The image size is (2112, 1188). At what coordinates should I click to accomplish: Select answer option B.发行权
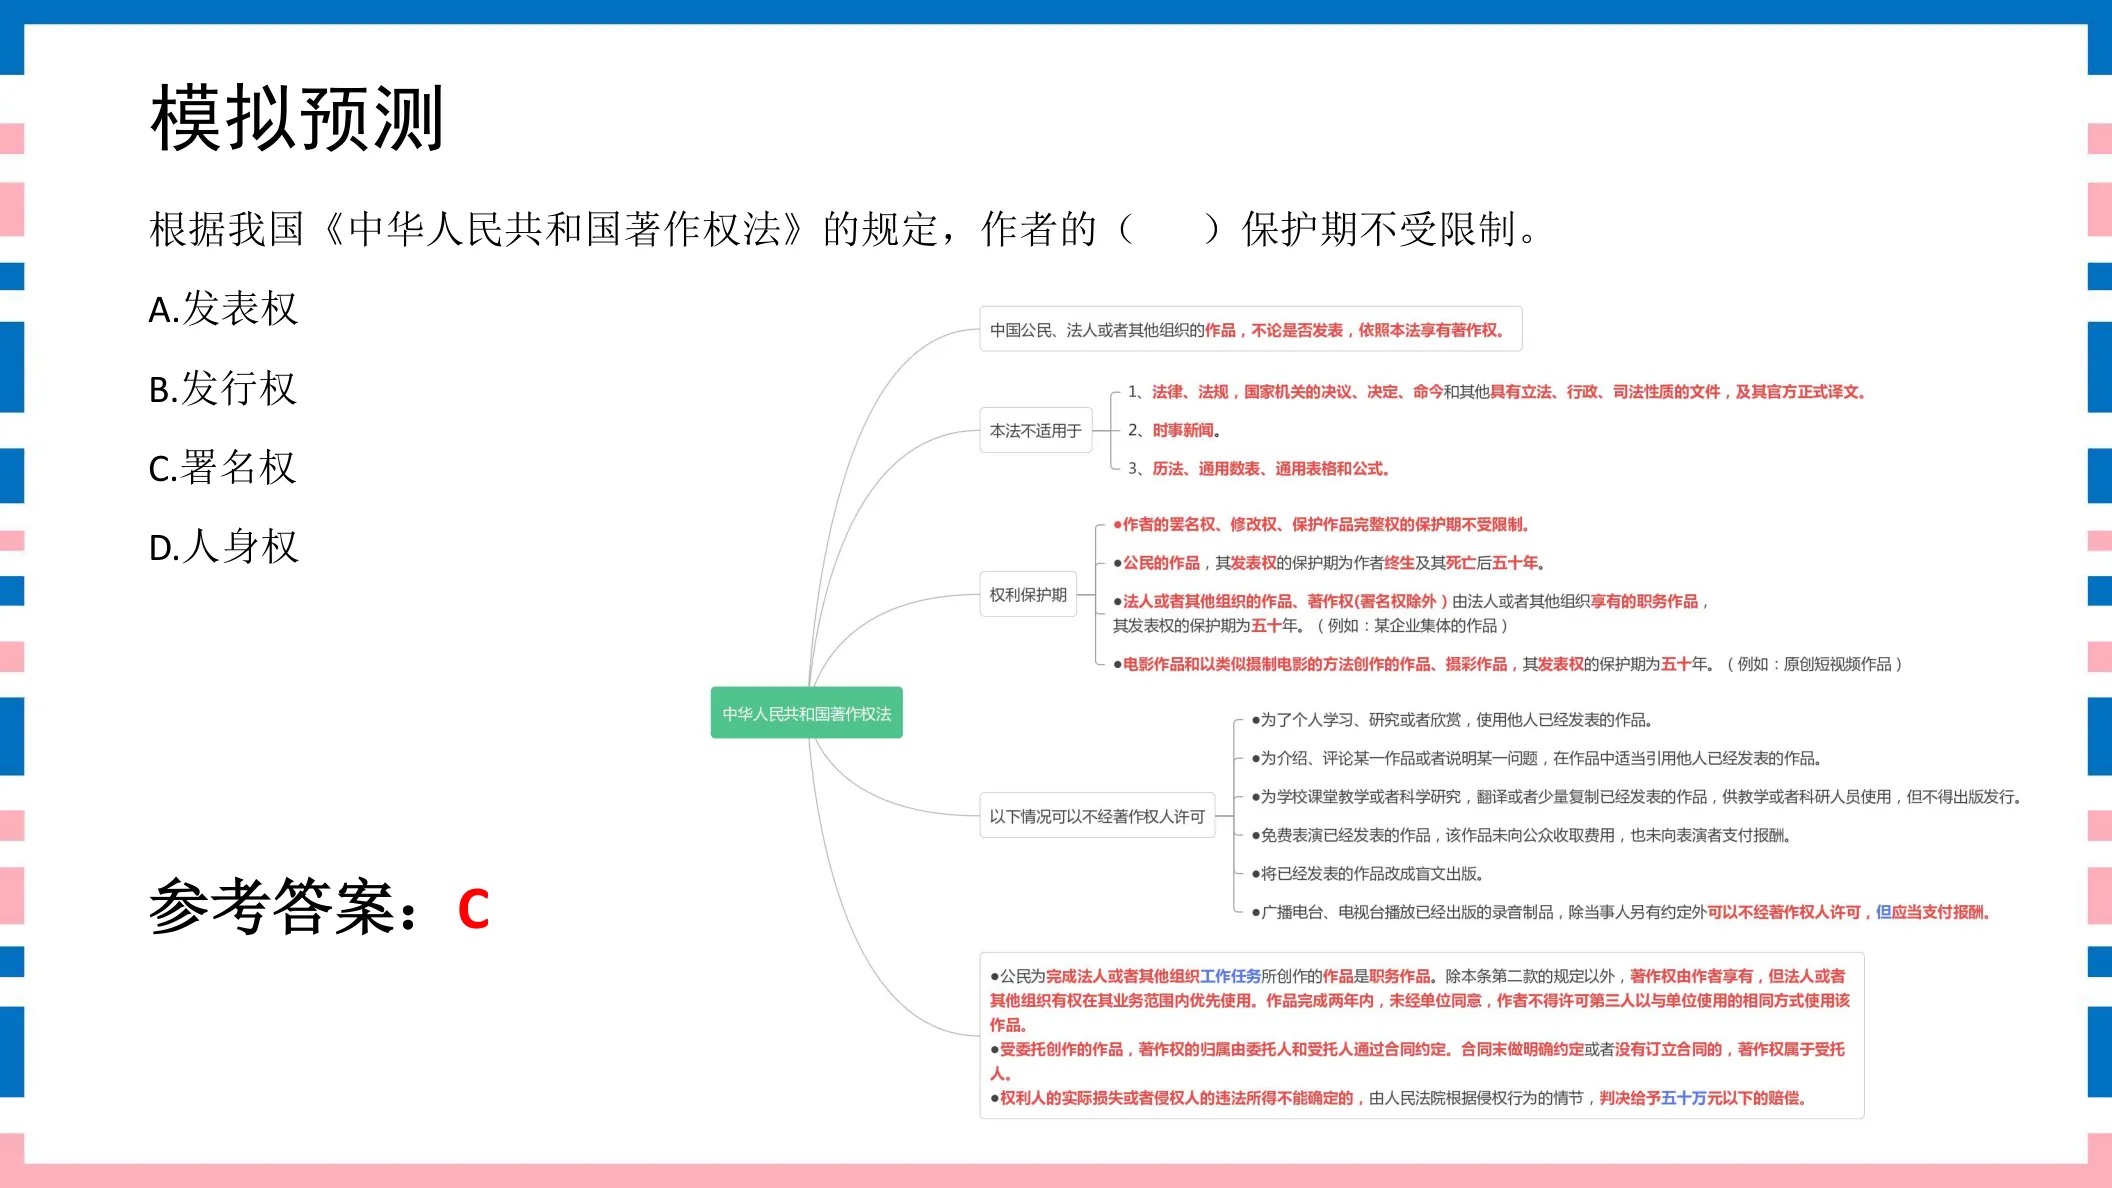point(222,388)
